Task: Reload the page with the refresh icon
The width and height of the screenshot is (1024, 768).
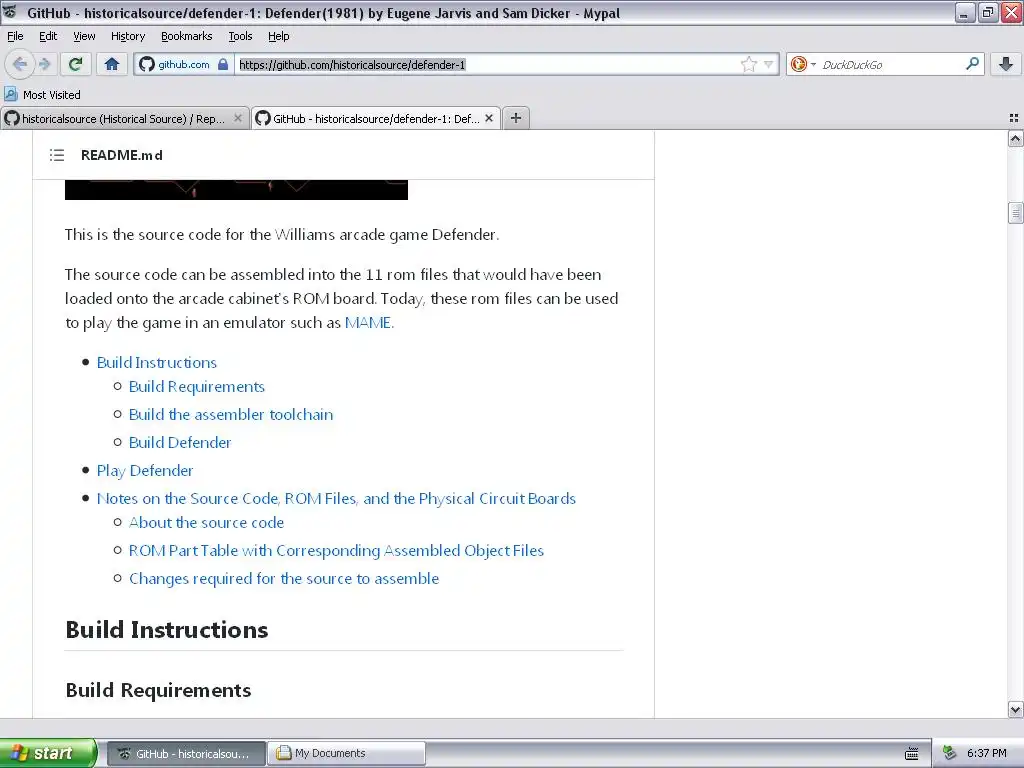Action: point(76,64)
